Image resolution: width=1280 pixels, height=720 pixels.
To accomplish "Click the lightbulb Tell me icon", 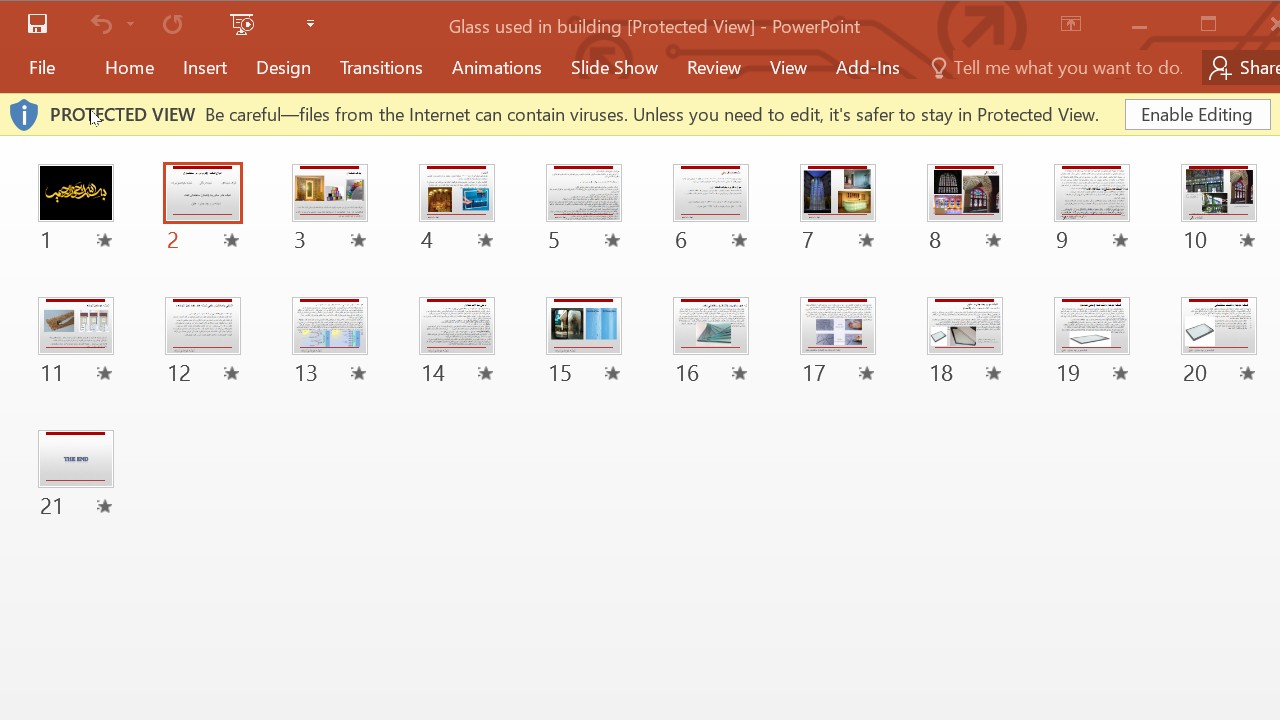I will click(938, 68).
